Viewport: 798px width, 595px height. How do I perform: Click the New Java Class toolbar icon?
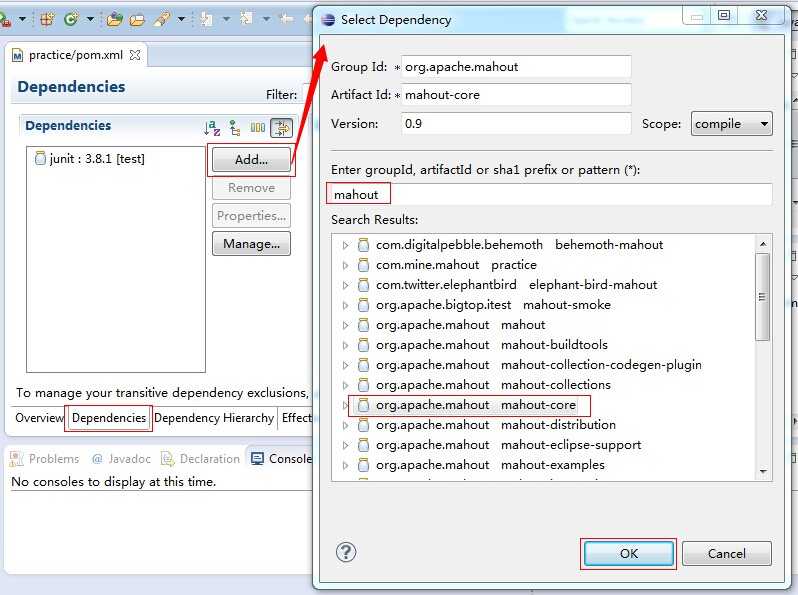(x=71, y=19)
